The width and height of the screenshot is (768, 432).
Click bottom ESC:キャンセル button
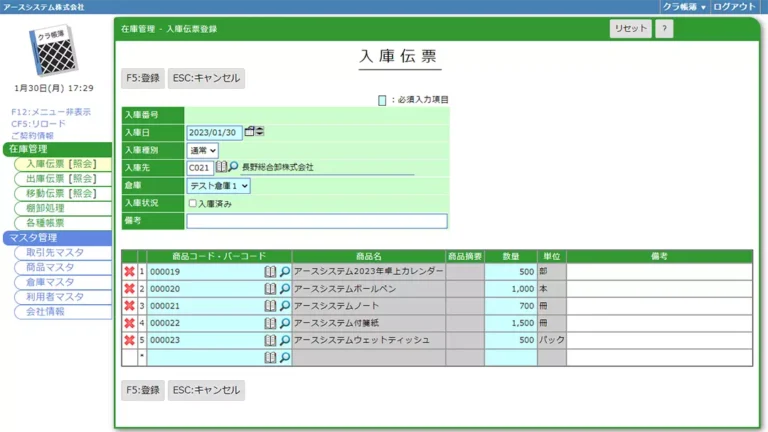click(x=206, y=390)
